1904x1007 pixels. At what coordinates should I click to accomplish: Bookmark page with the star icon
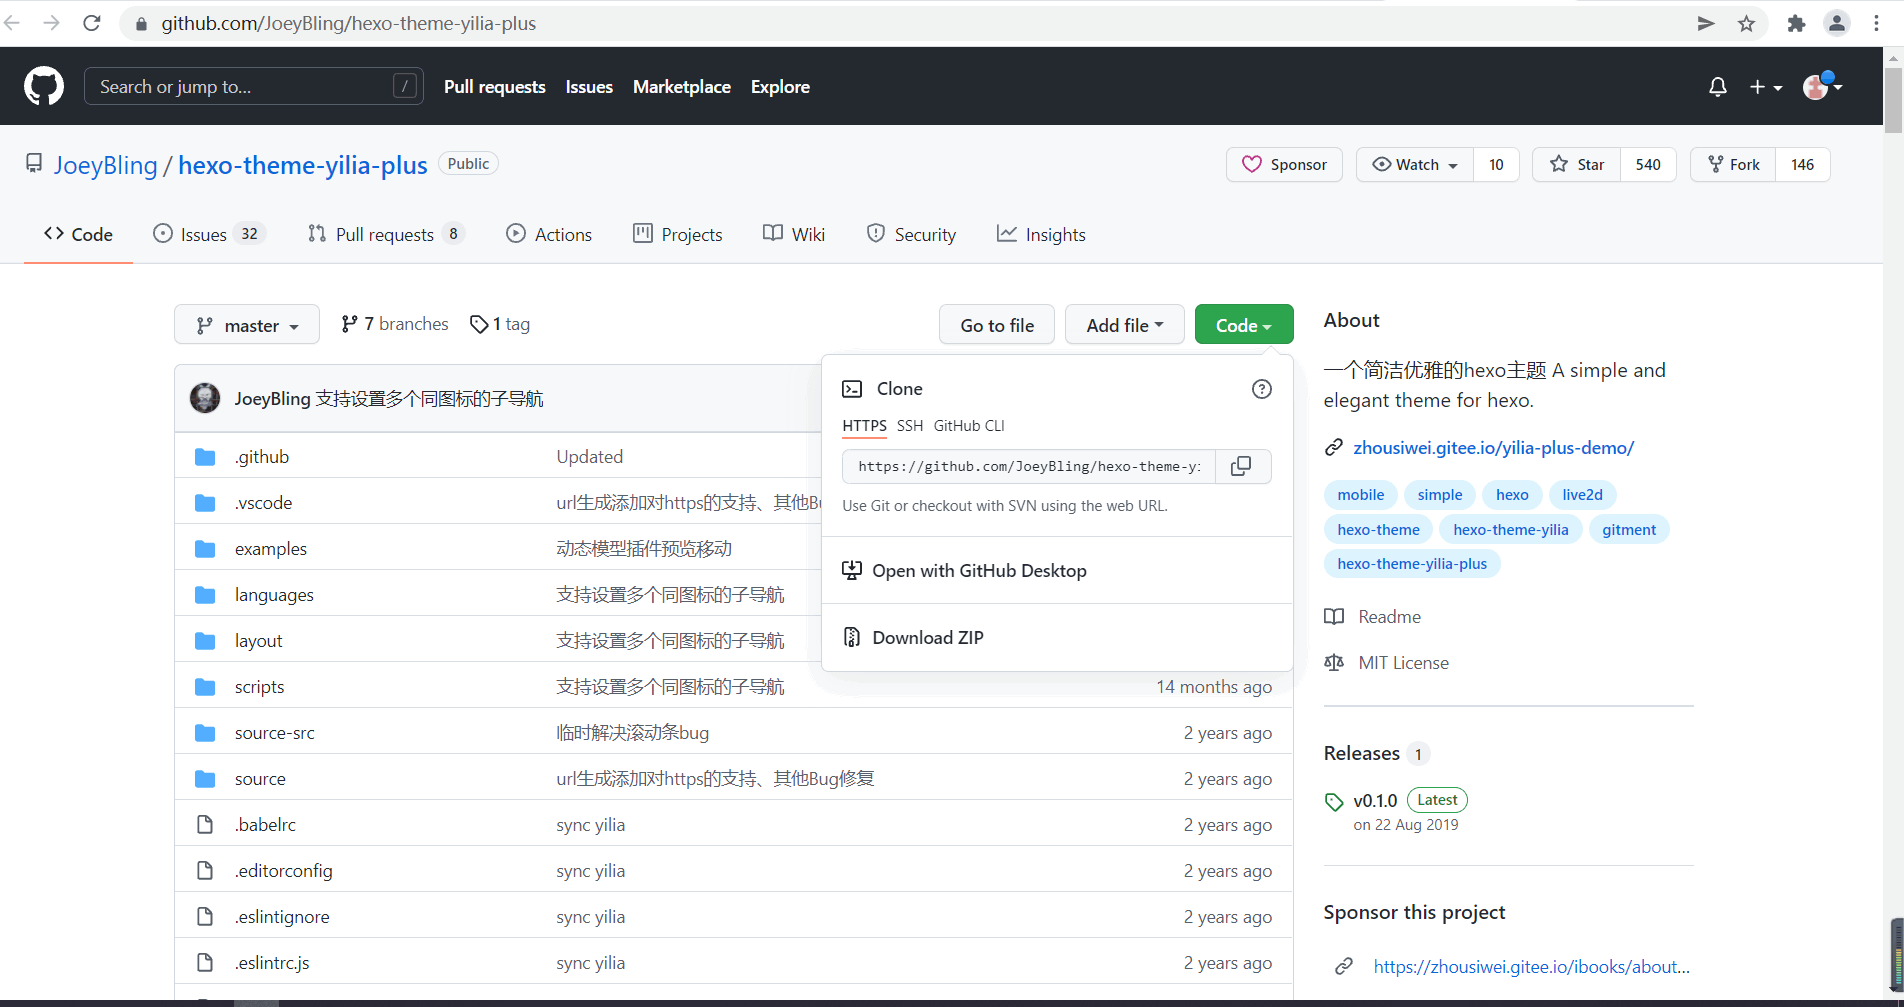1746,23
